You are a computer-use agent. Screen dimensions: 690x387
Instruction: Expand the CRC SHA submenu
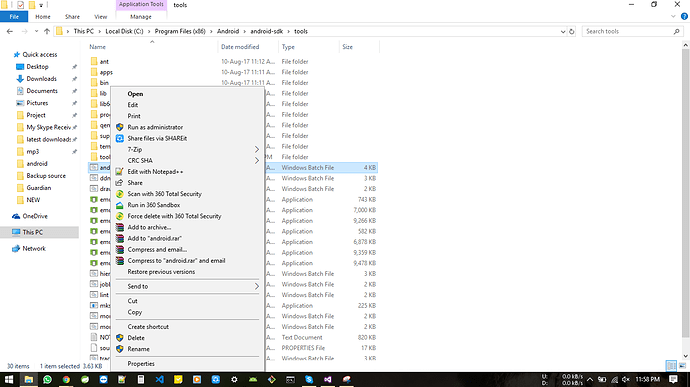point(187,161)
